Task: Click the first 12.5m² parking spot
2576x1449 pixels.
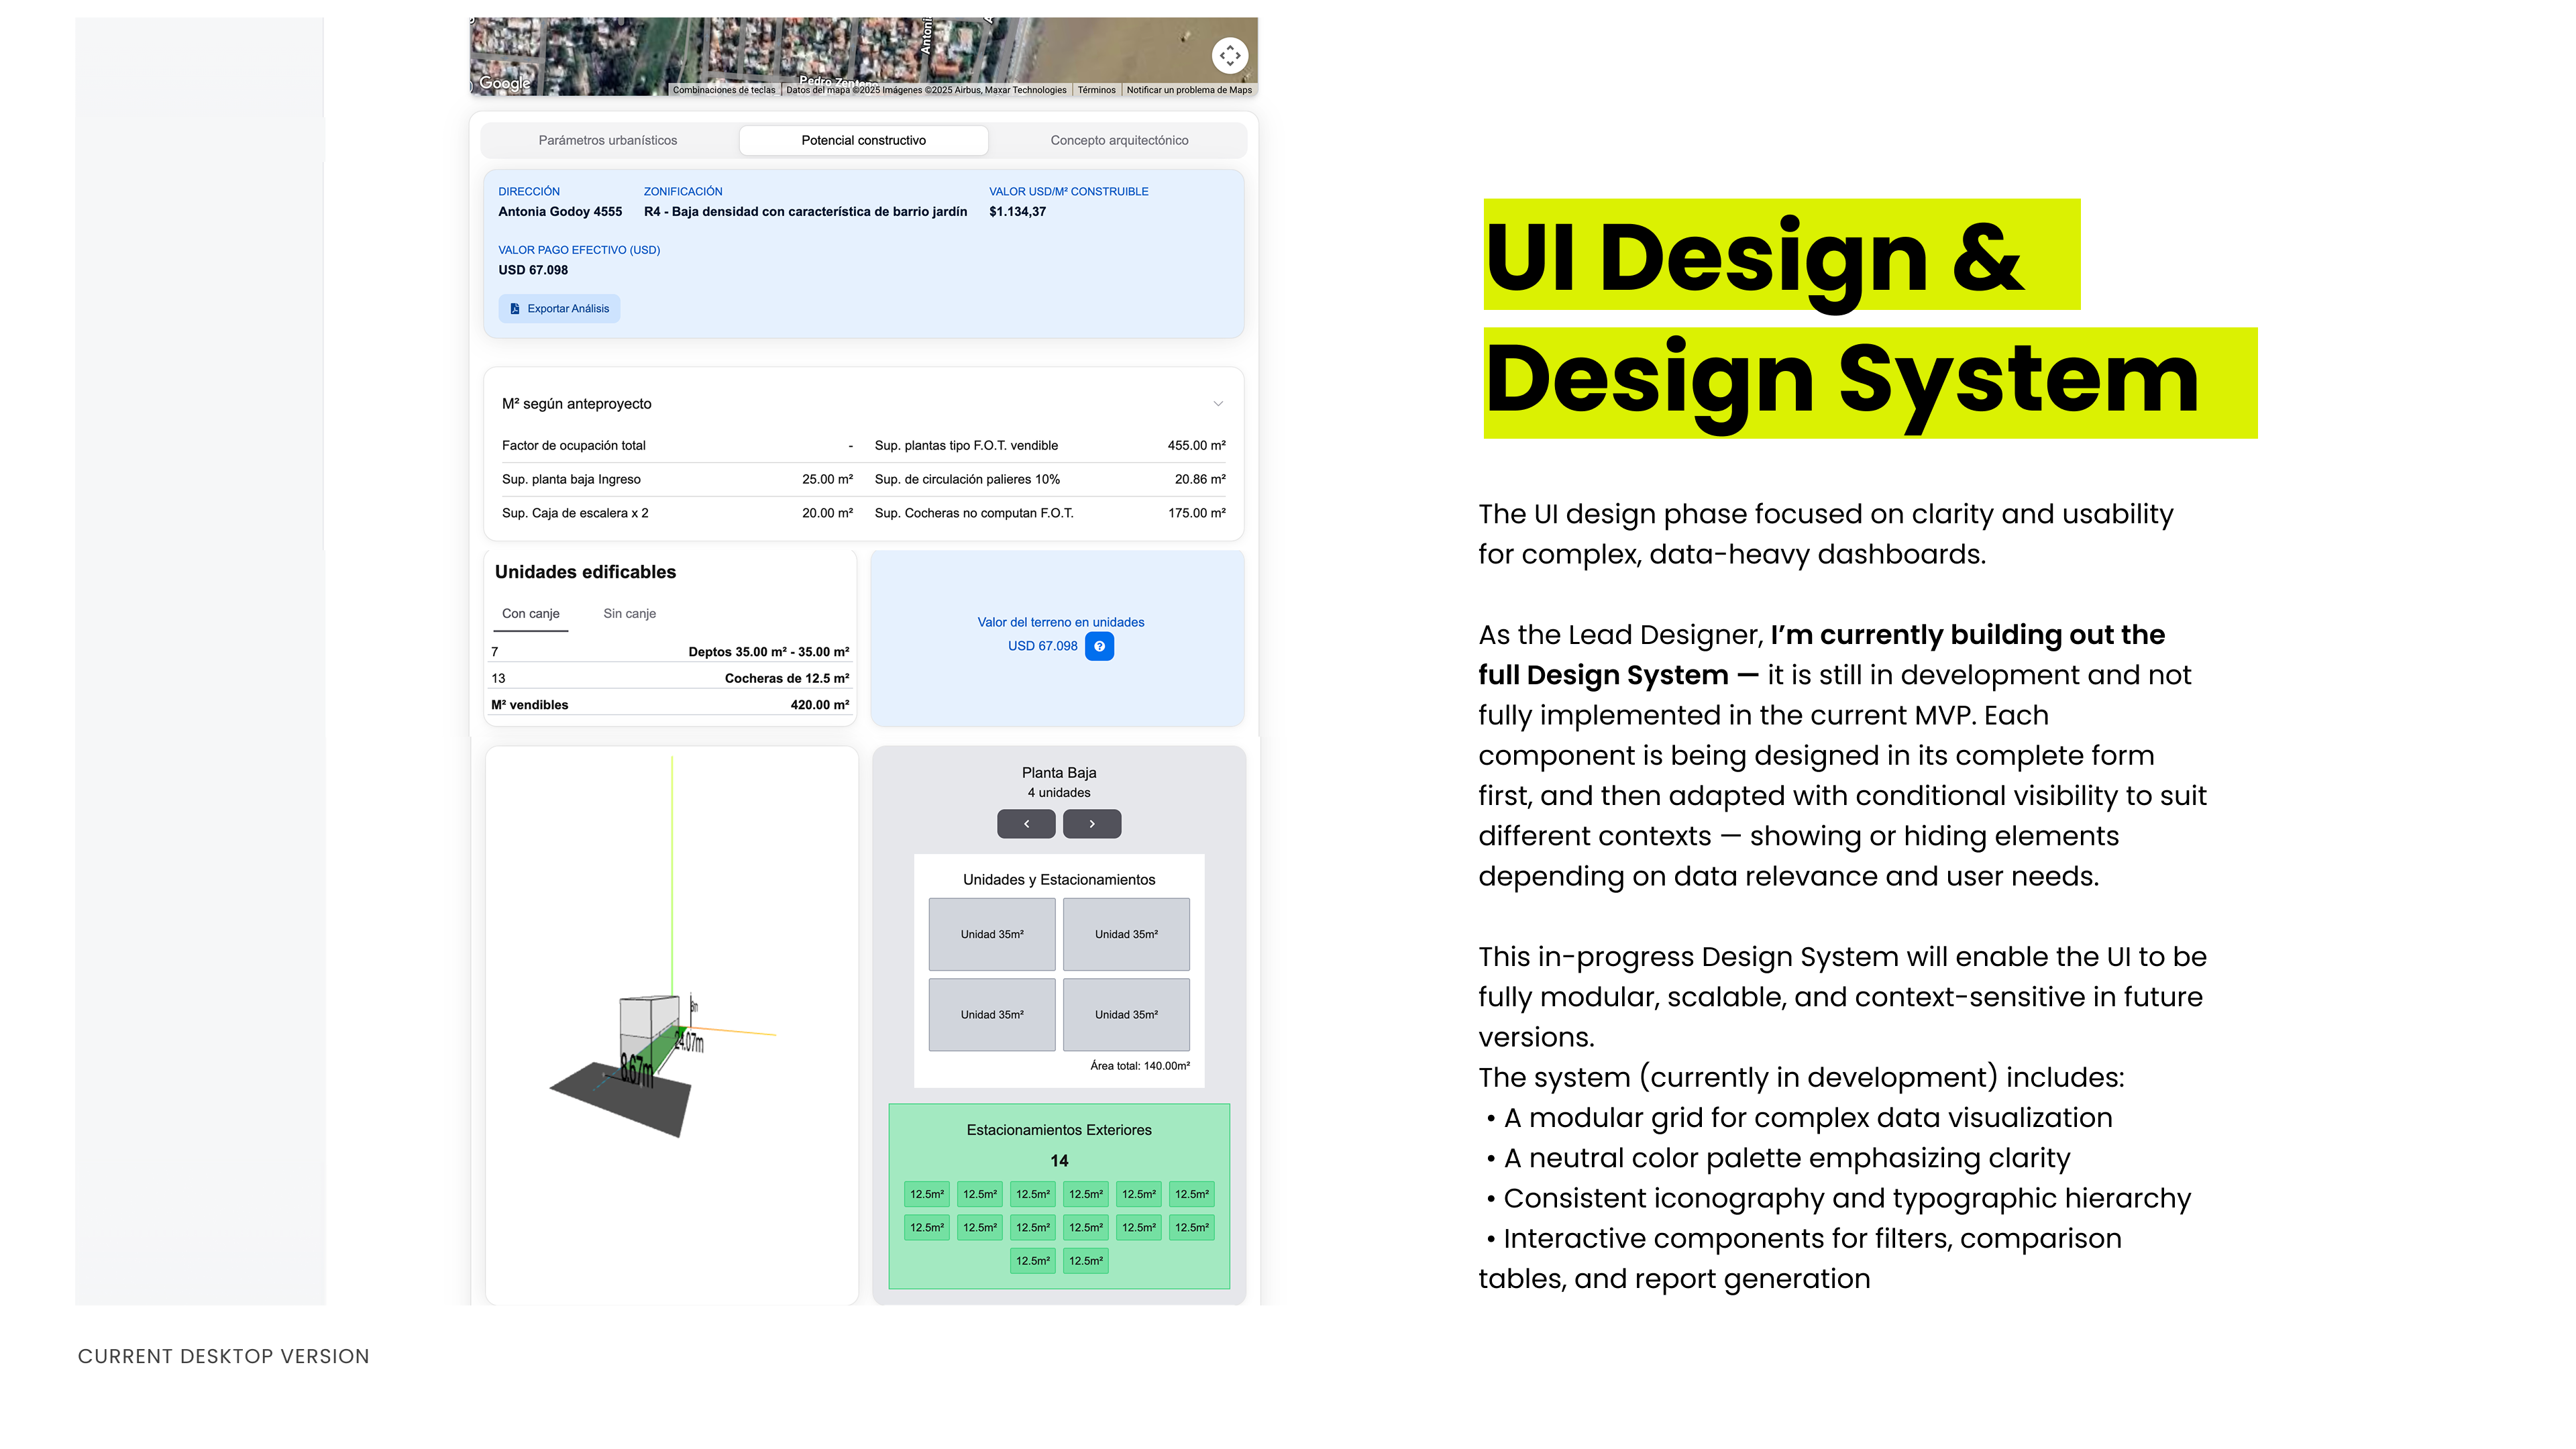Action: 926,1194
